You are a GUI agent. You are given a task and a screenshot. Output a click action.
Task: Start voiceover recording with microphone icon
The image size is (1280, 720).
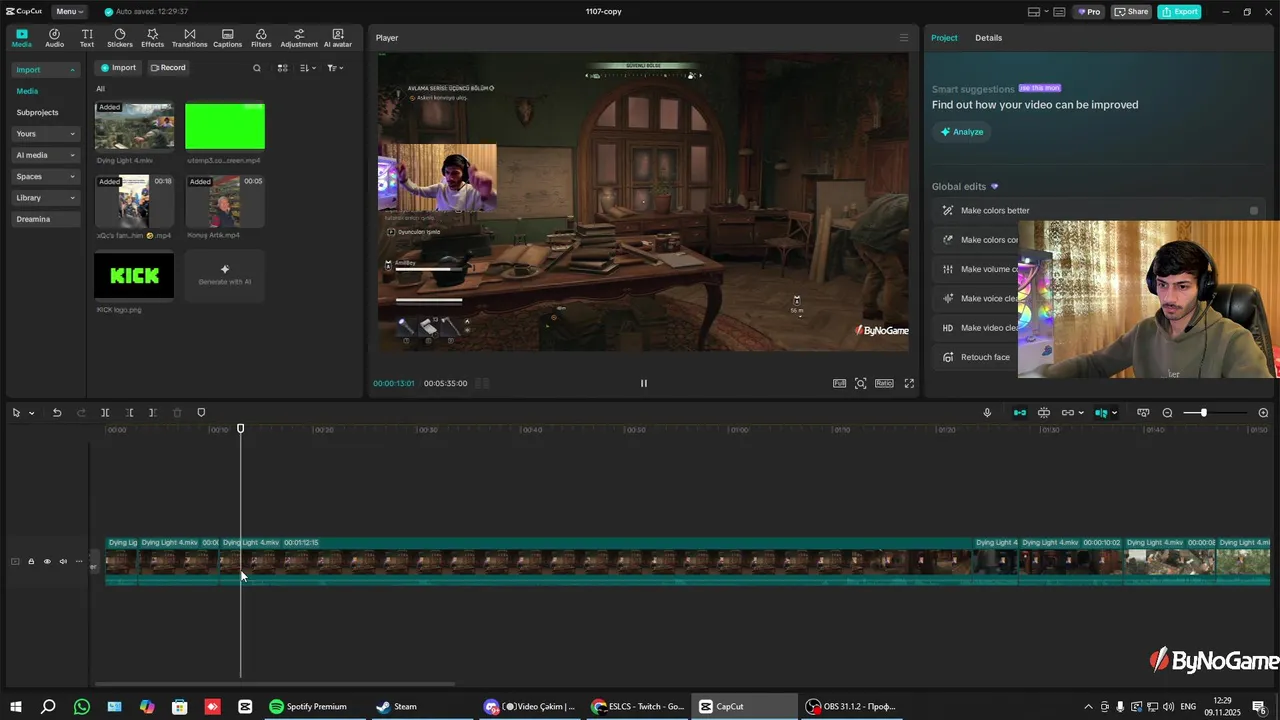[987, 413]
